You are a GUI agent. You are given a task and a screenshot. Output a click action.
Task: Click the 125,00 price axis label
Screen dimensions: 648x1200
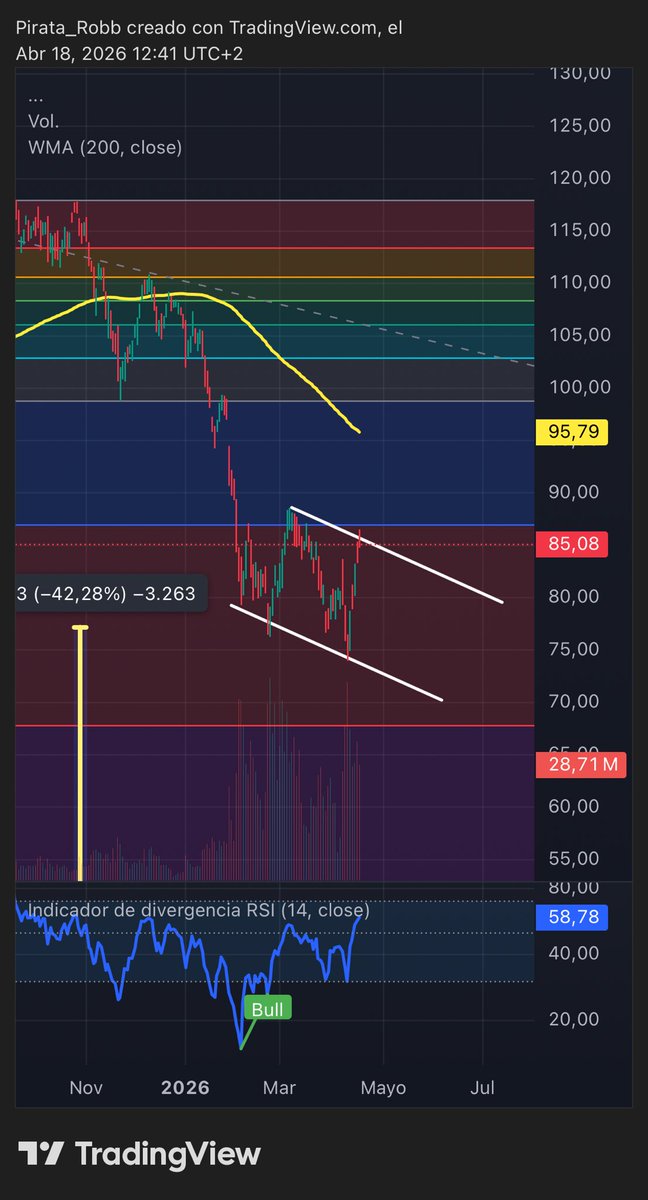pos(580,125)
